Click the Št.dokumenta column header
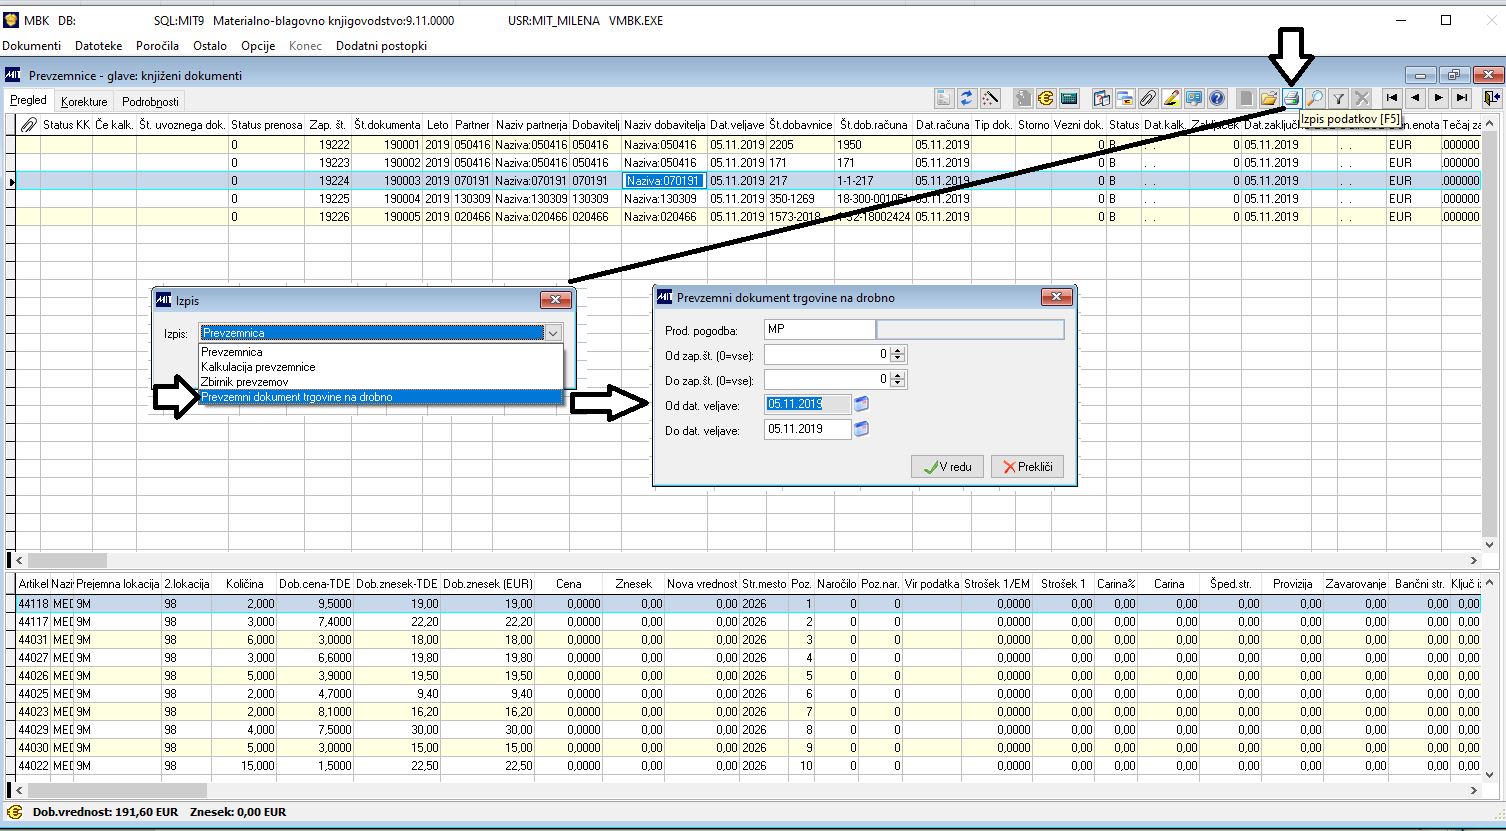Viewport: 1506px width, 831px height. [389, 124]
